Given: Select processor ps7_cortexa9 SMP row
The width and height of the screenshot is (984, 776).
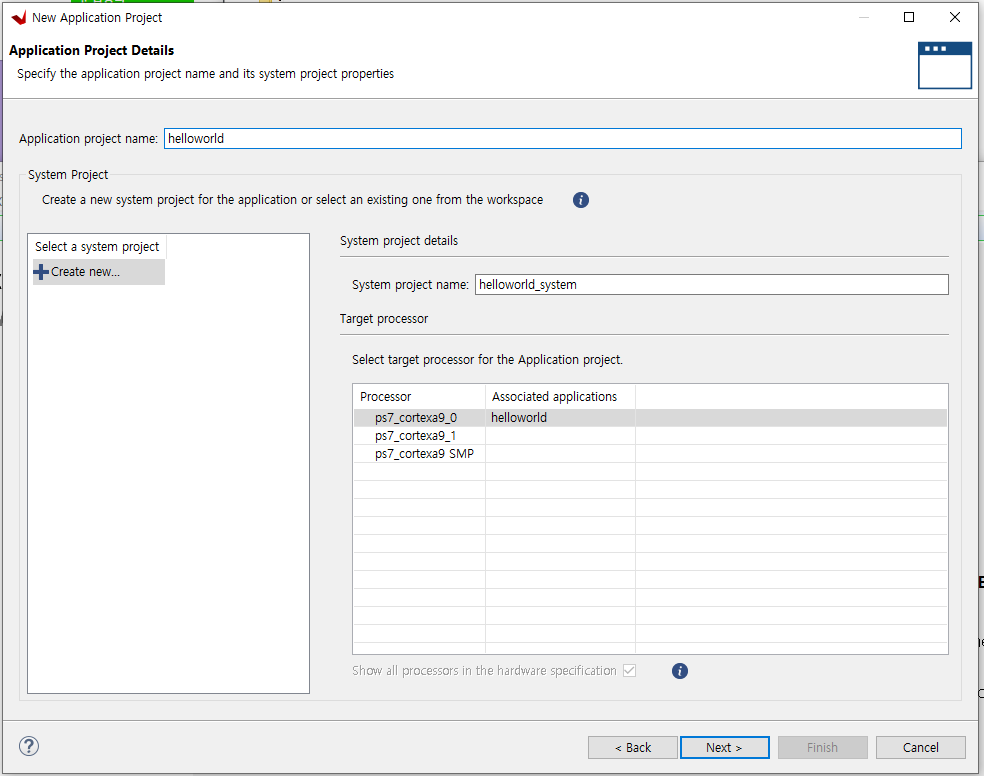Looking at the screenshot, I should (x=650, y=454).
